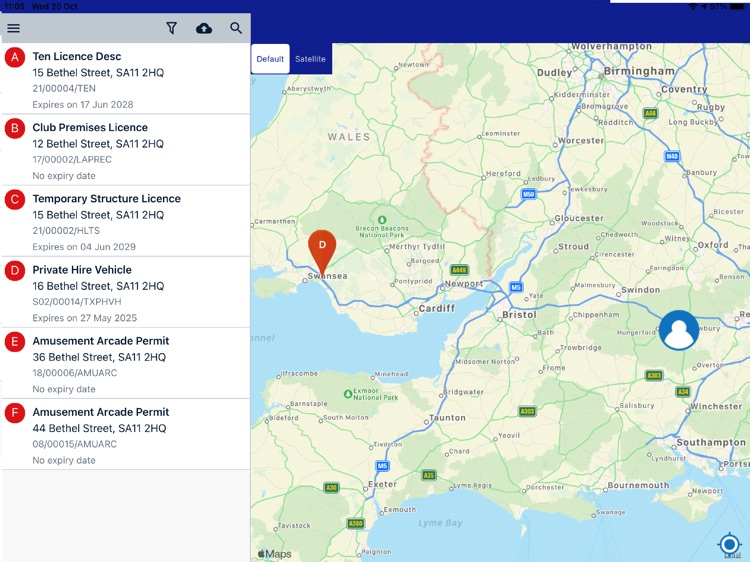Tap the A449 road shield
This screenshot has height=562, width=750.
(x=459, y=270)
